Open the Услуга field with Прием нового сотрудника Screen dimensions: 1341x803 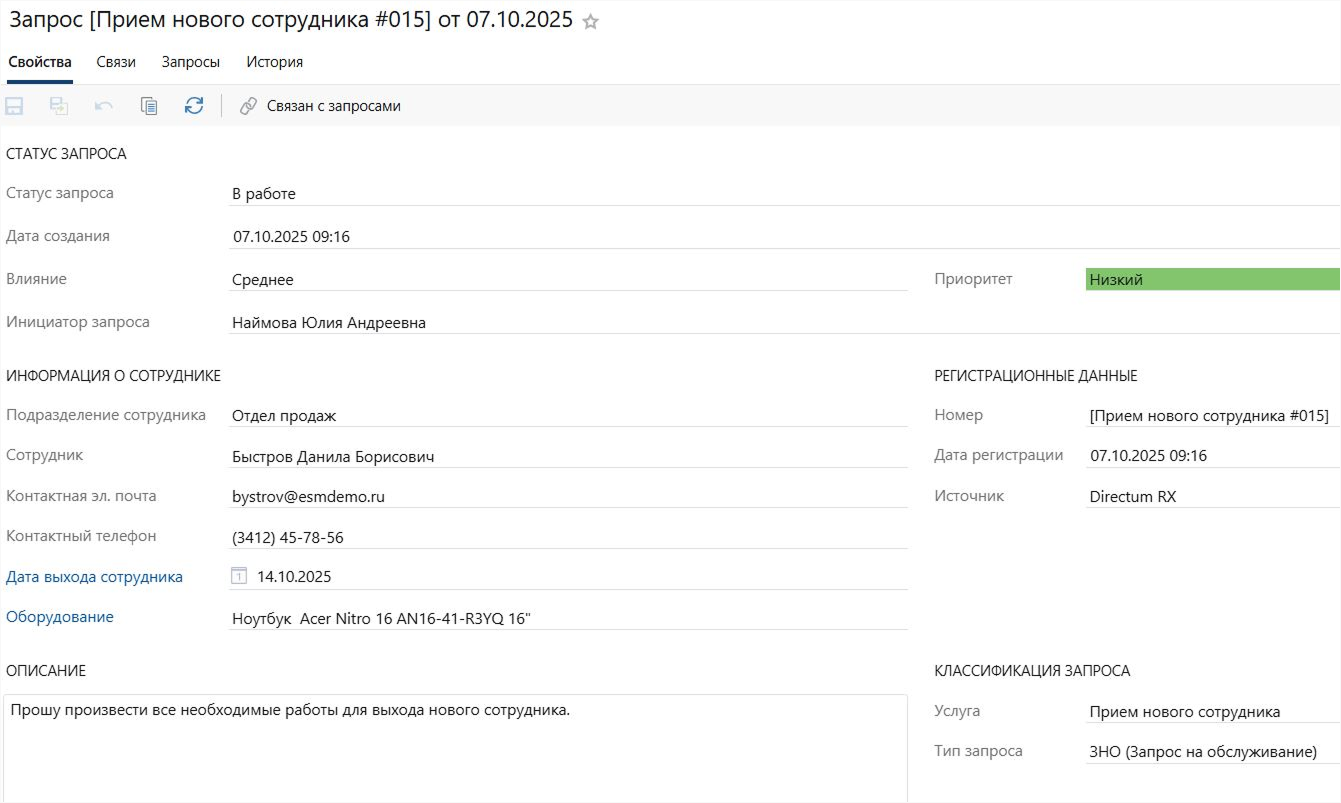1212,712
